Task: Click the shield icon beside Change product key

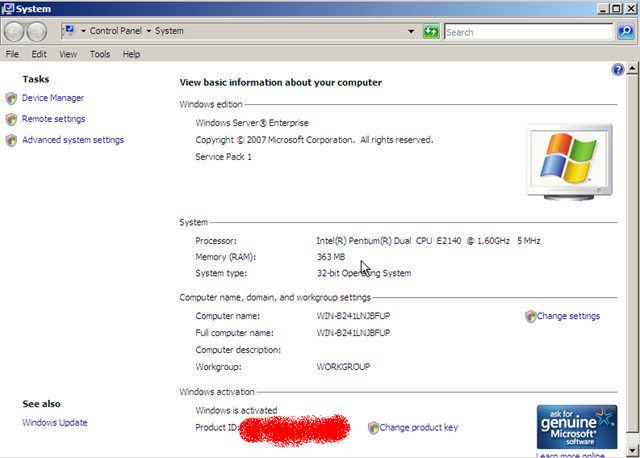Action: (x=373, y=428)
